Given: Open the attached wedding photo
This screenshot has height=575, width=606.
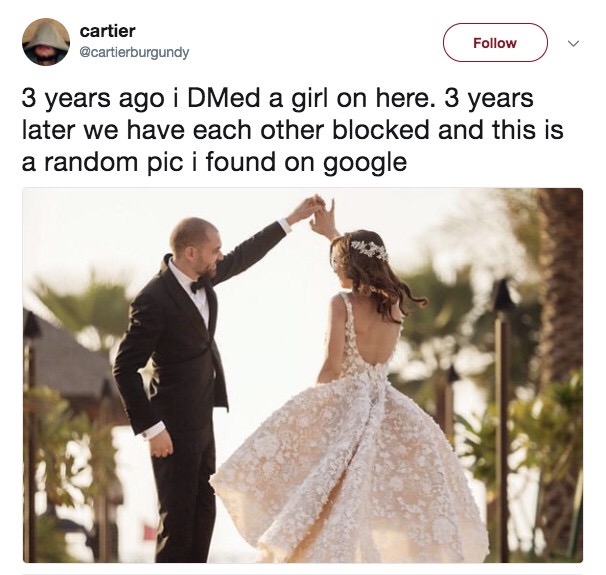Looking at the screenshot, I should [x=303, y=375].
